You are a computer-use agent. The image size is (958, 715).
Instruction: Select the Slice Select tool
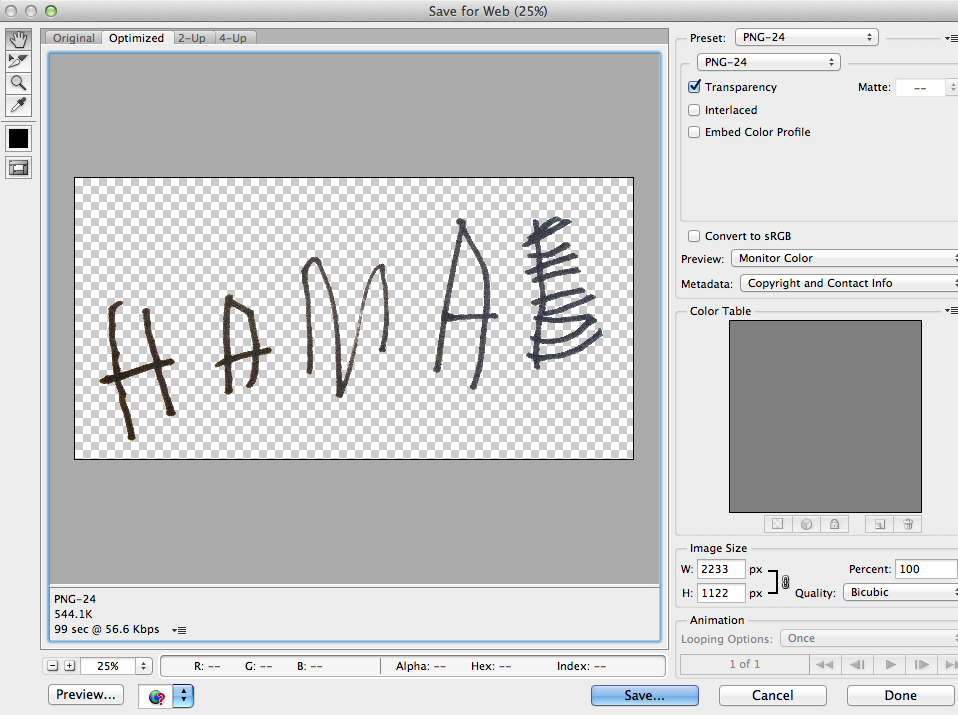pos(18,61)
